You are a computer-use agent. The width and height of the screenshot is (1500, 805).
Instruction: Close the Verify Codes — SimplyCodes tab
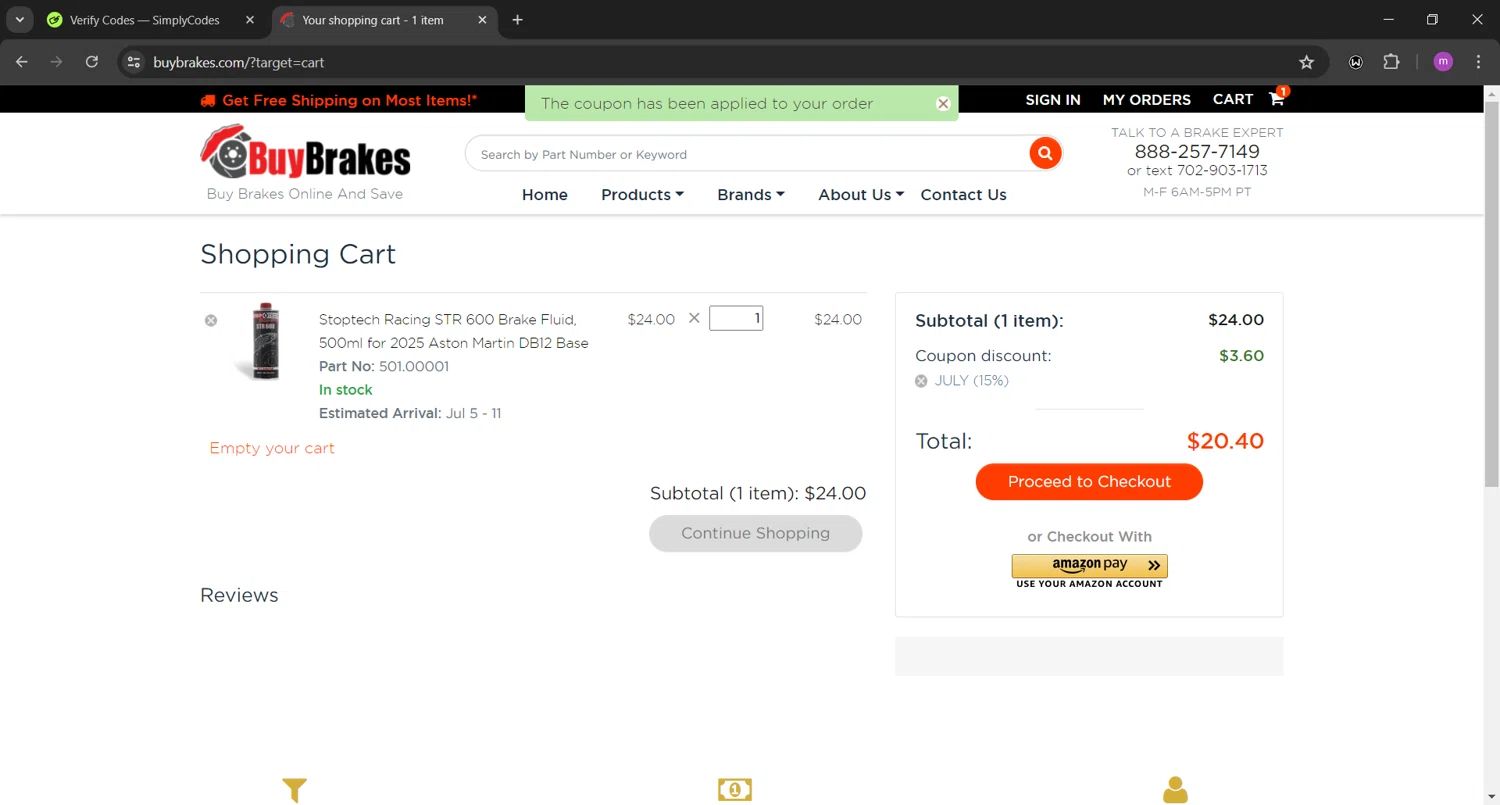pyautogui.click(x=250, y=20)
